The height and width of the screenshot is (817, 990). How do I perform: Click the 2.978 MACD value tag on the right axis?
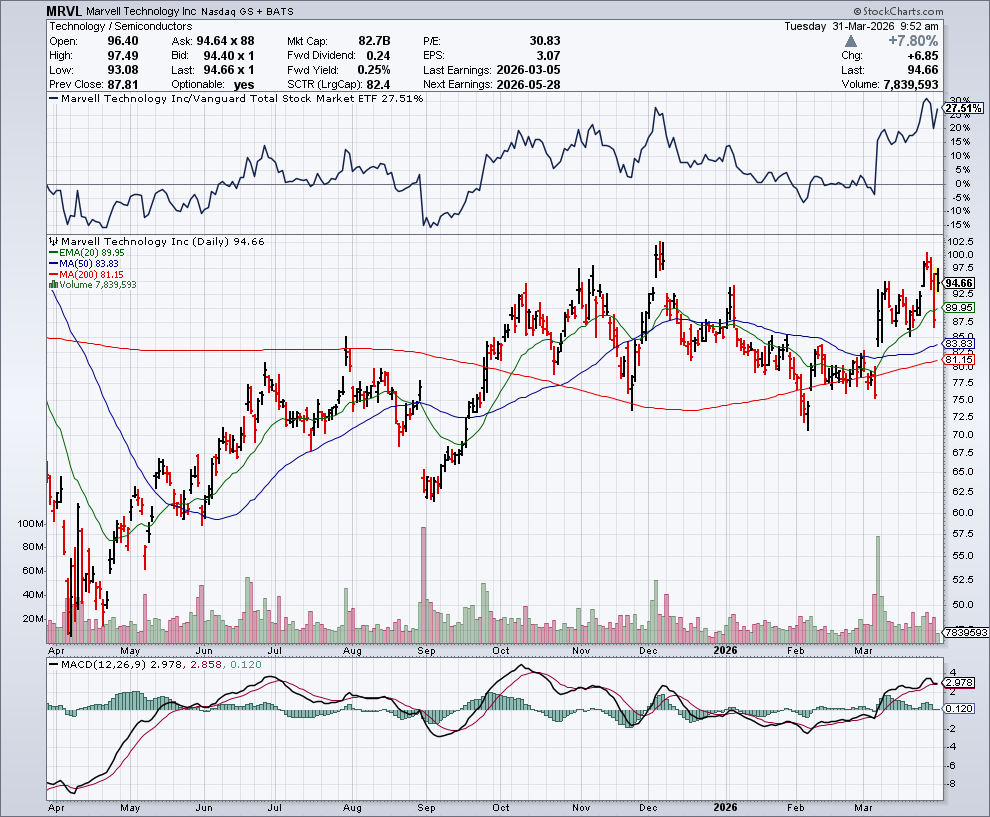pos(958,682)
